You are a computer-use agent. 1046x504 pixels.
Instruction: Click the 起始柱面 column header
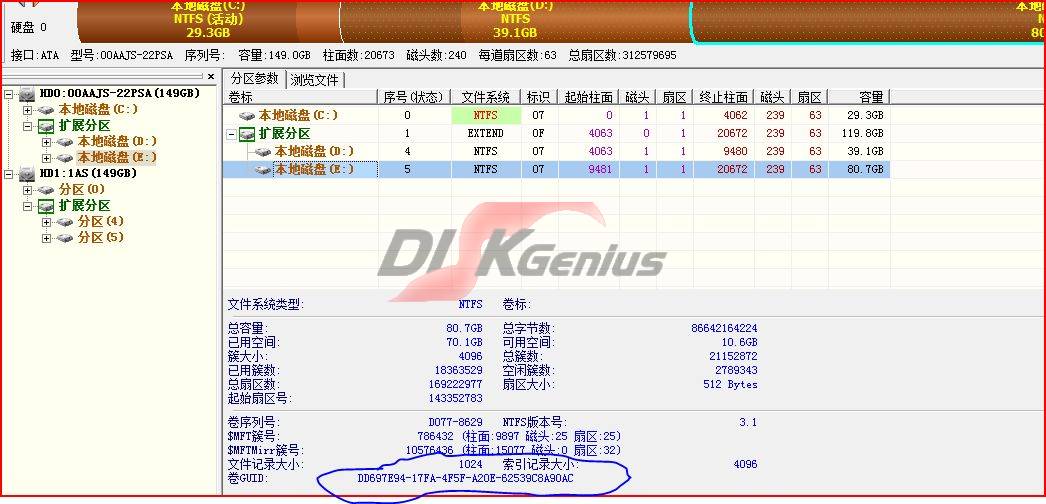[588, 97]
